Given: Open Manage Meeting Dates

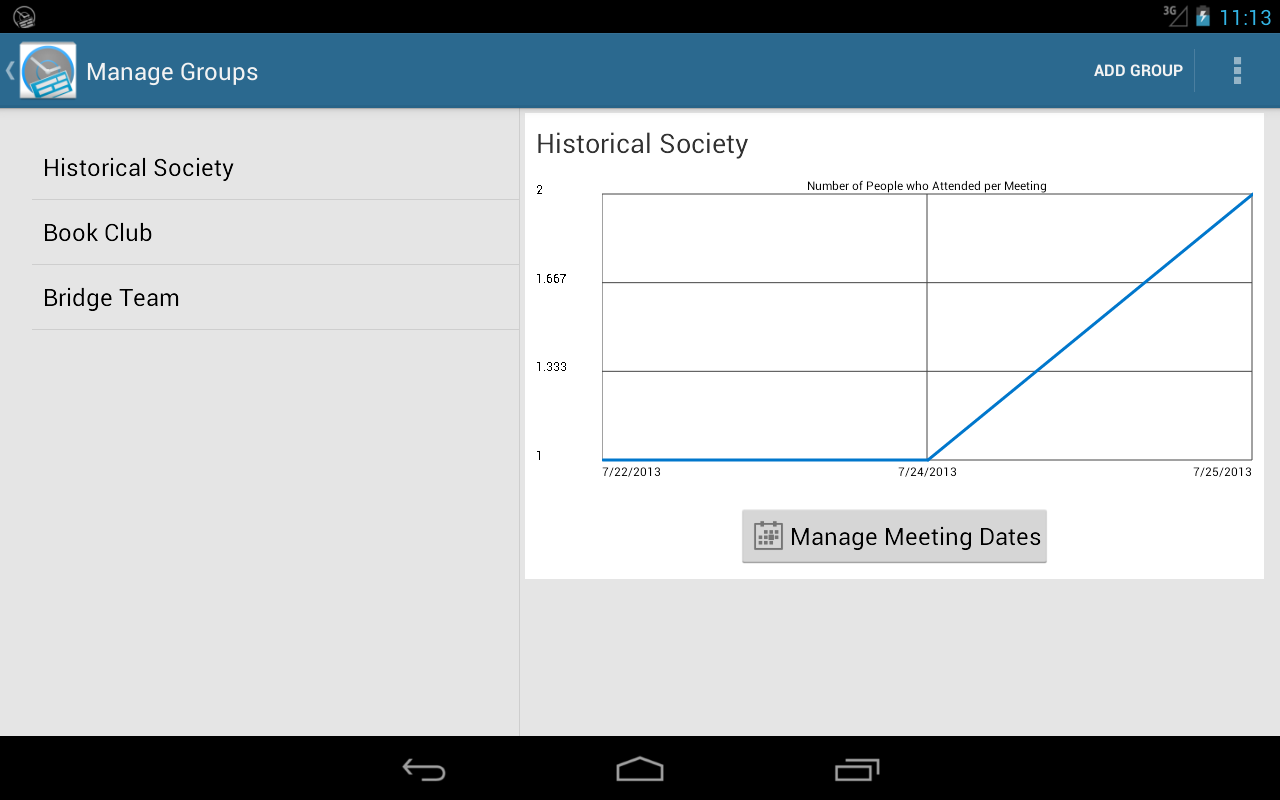Looking at the screenshot, I should [x=894, y=536].
